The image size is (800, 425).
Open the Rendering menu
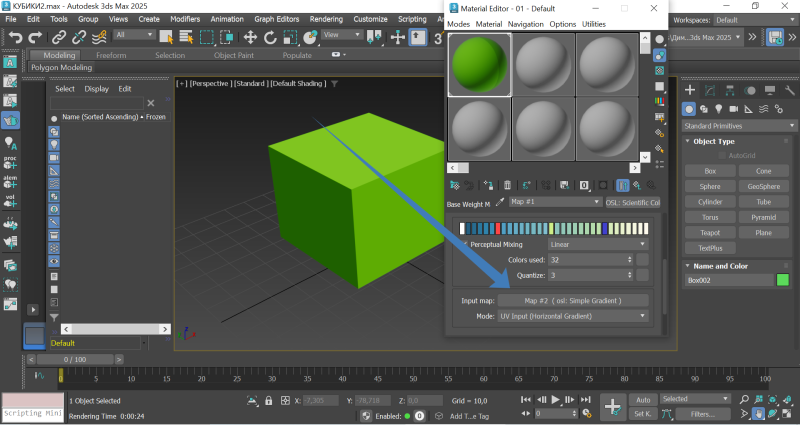point(326,19)
